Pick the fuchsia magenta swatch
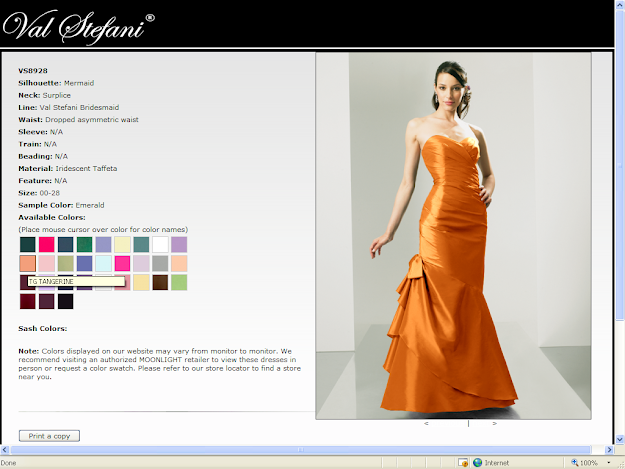This screenshot has height=469, width=625. [122, 263]
